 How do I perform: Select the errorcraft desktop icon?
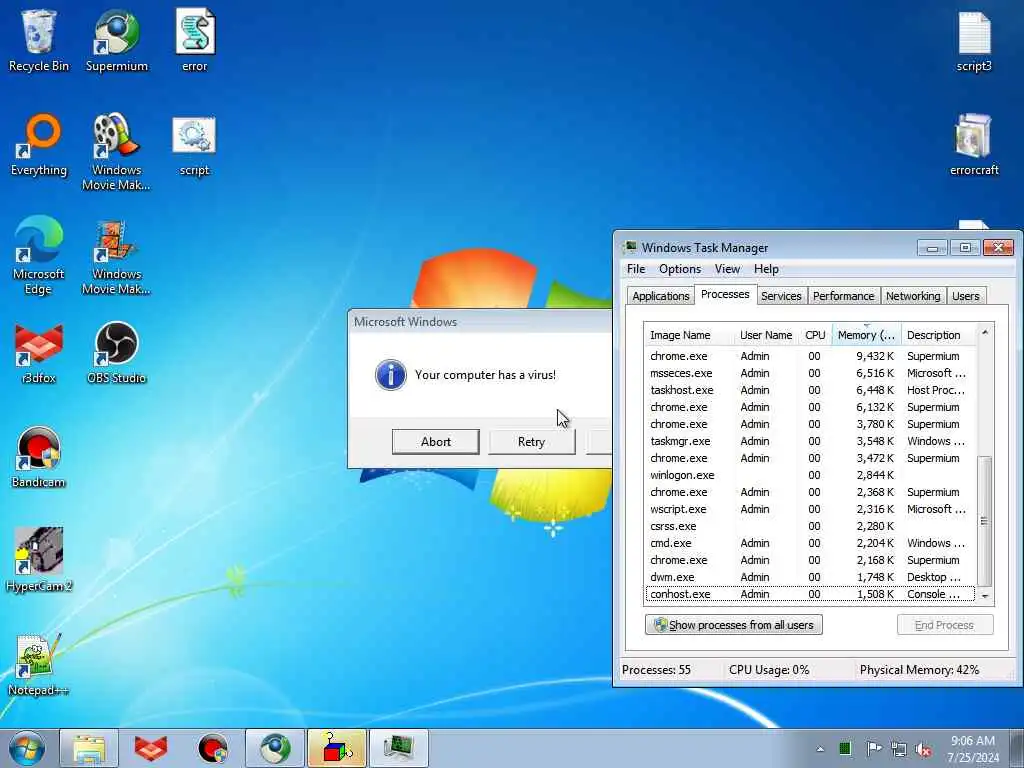coord(974,145)
